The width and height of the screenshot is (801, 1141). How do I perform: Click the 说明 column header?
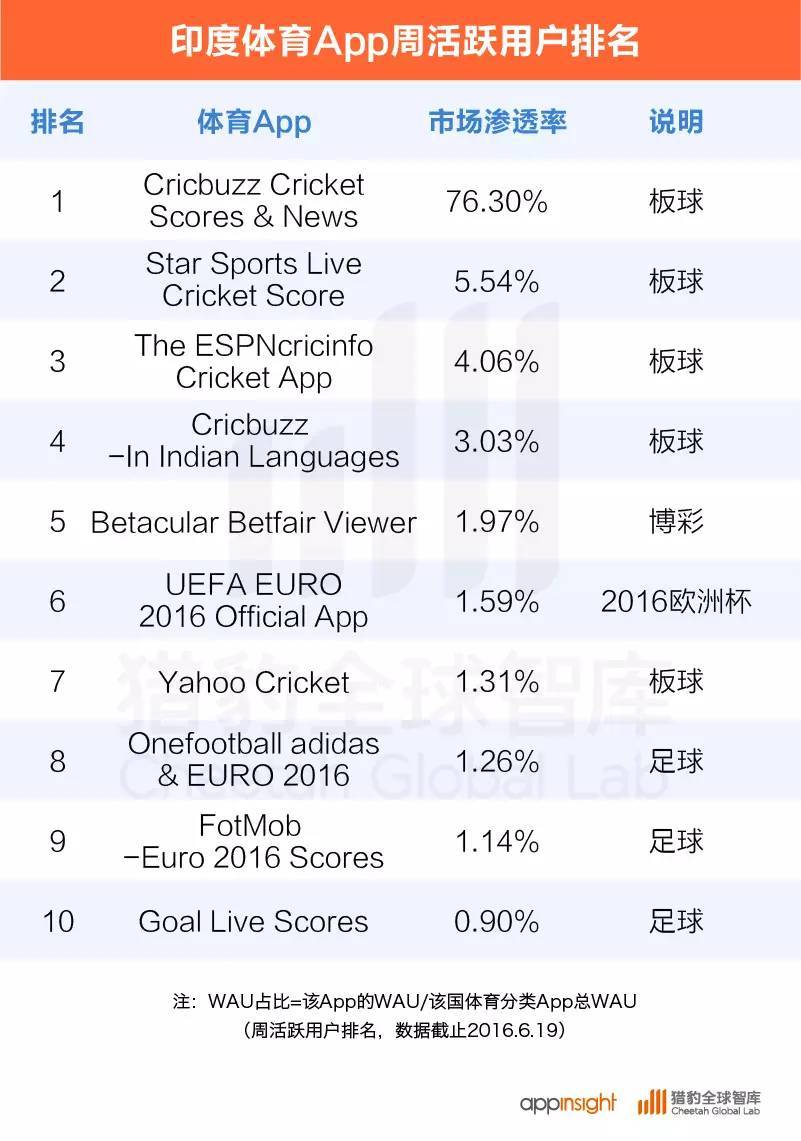676,122
